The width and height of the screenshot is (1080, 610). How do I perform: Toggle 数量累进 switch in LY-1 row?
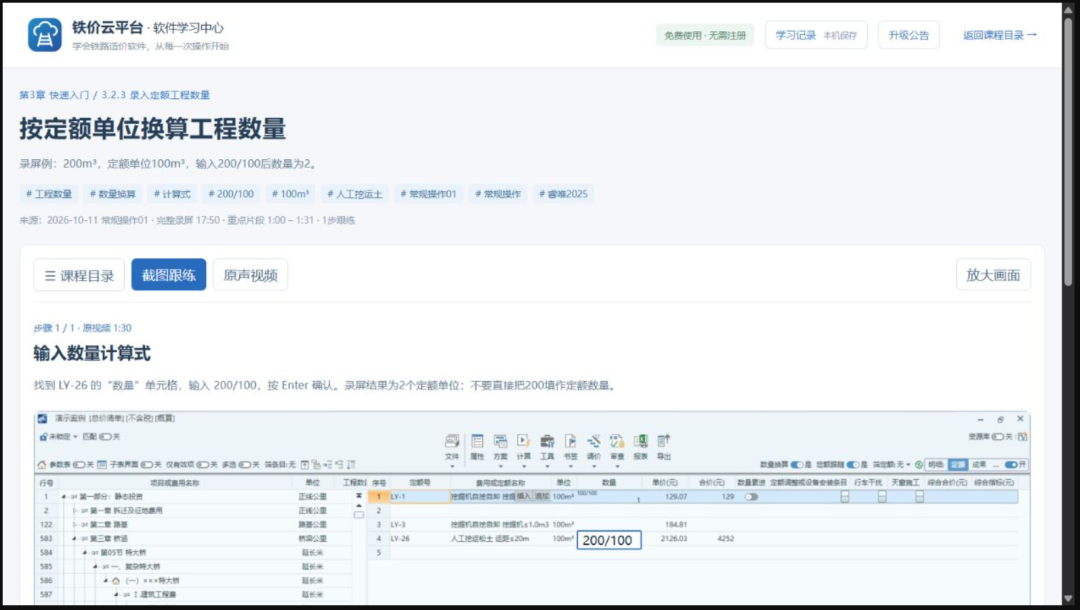pyautogui.click(x=751, y=496)
